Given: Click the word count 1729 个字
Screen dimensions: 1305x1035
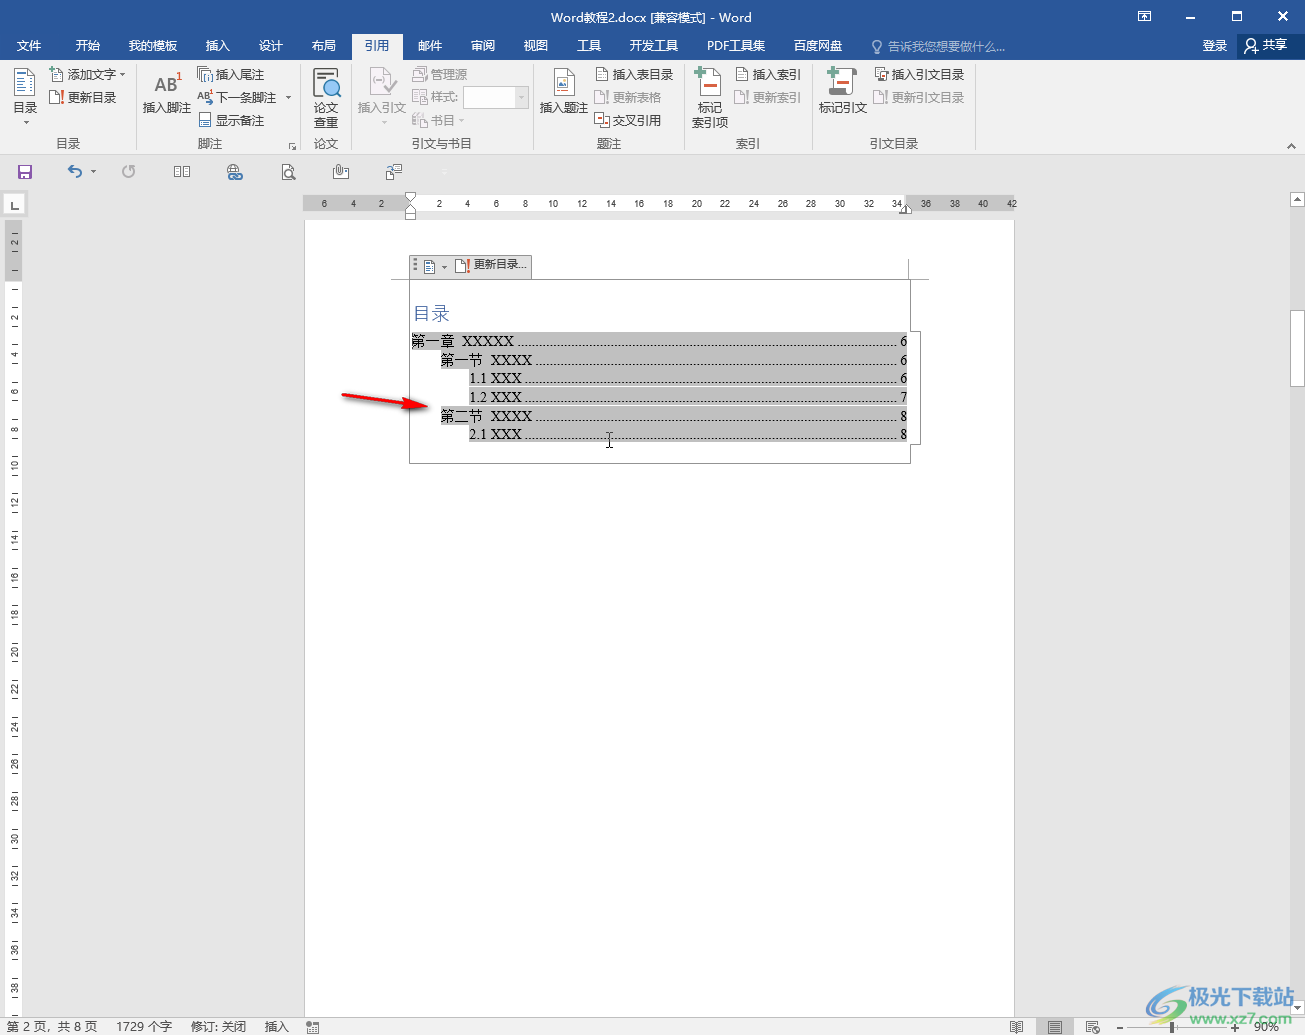Looking at the screenshot, I should tap(144, 1027).
